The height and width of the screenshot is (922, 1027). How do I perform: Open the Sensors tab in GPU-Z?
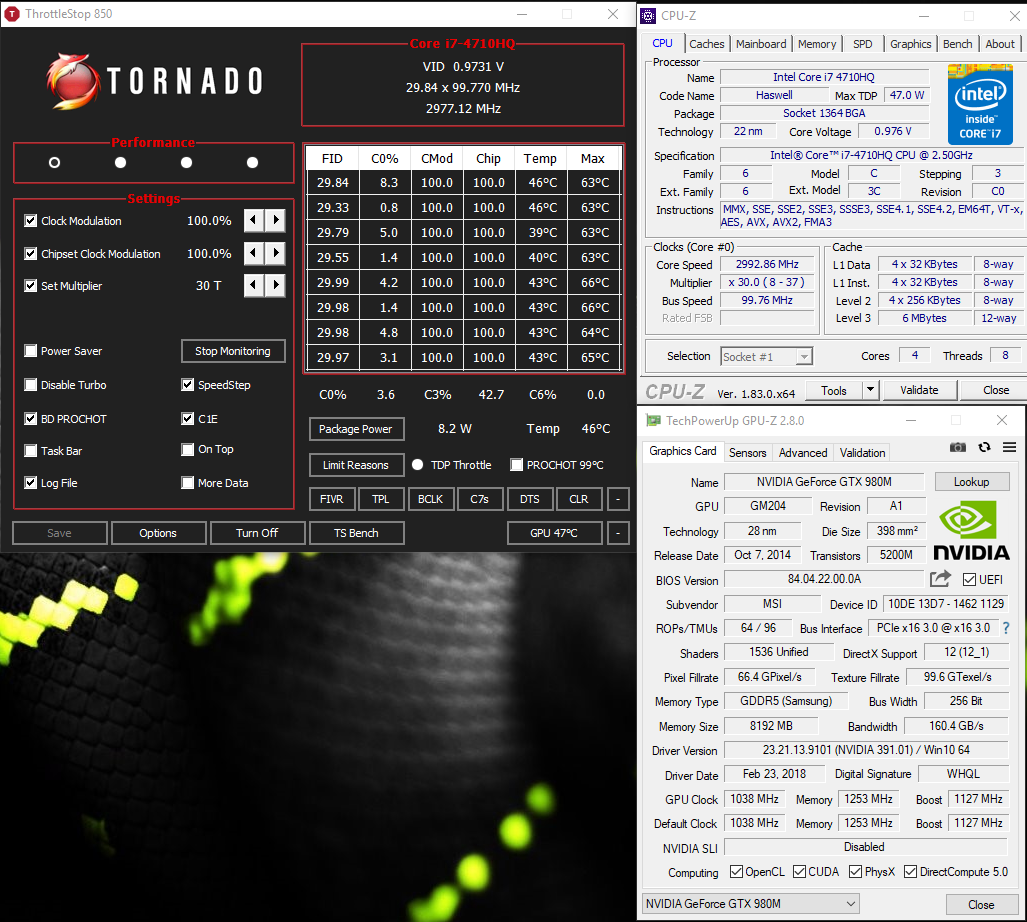(747, 452)
